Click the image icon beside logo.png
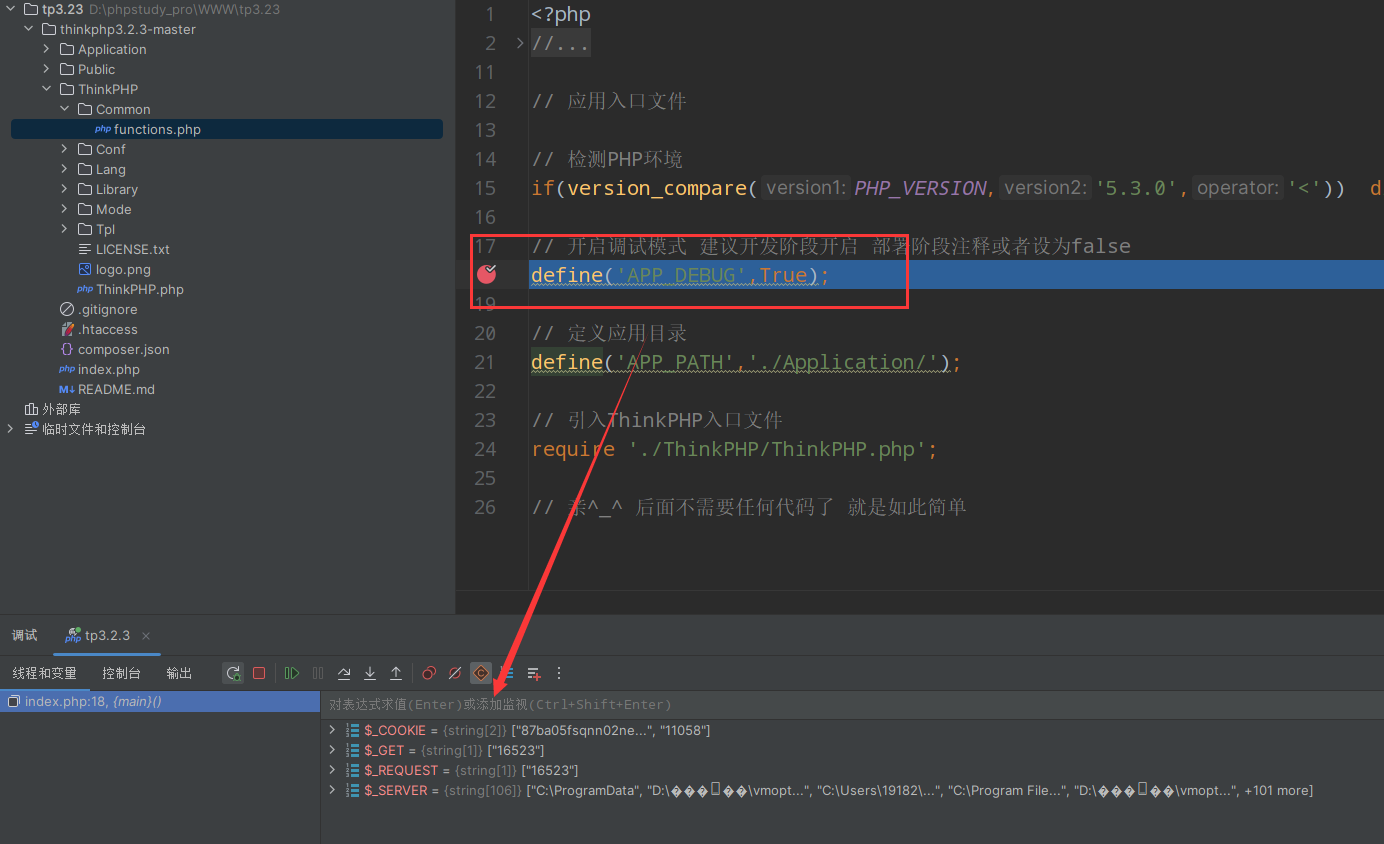Screen dimensions: 1384x844 [x=86, y=269]
